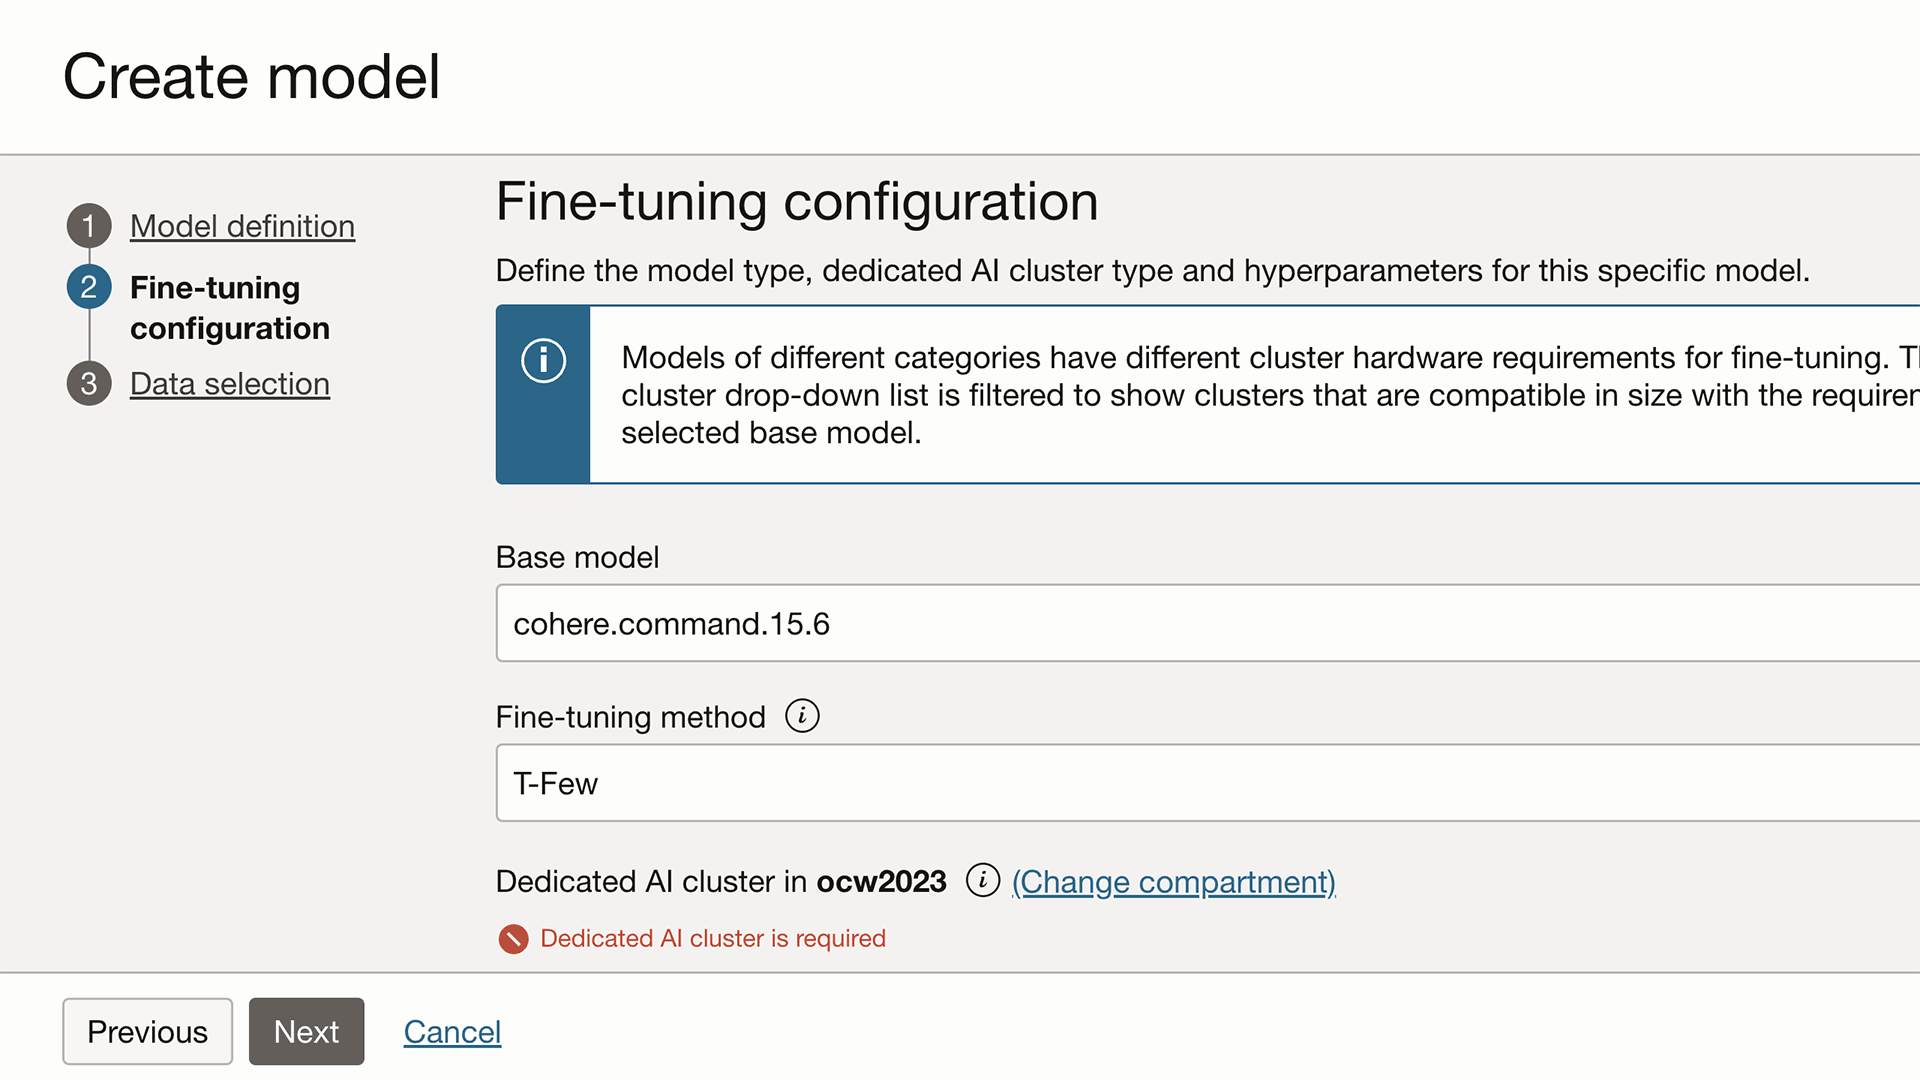This screenshot has height=1080, width=1920.
Task: Cancel the model creation wizard
Action: (452, 1031)
